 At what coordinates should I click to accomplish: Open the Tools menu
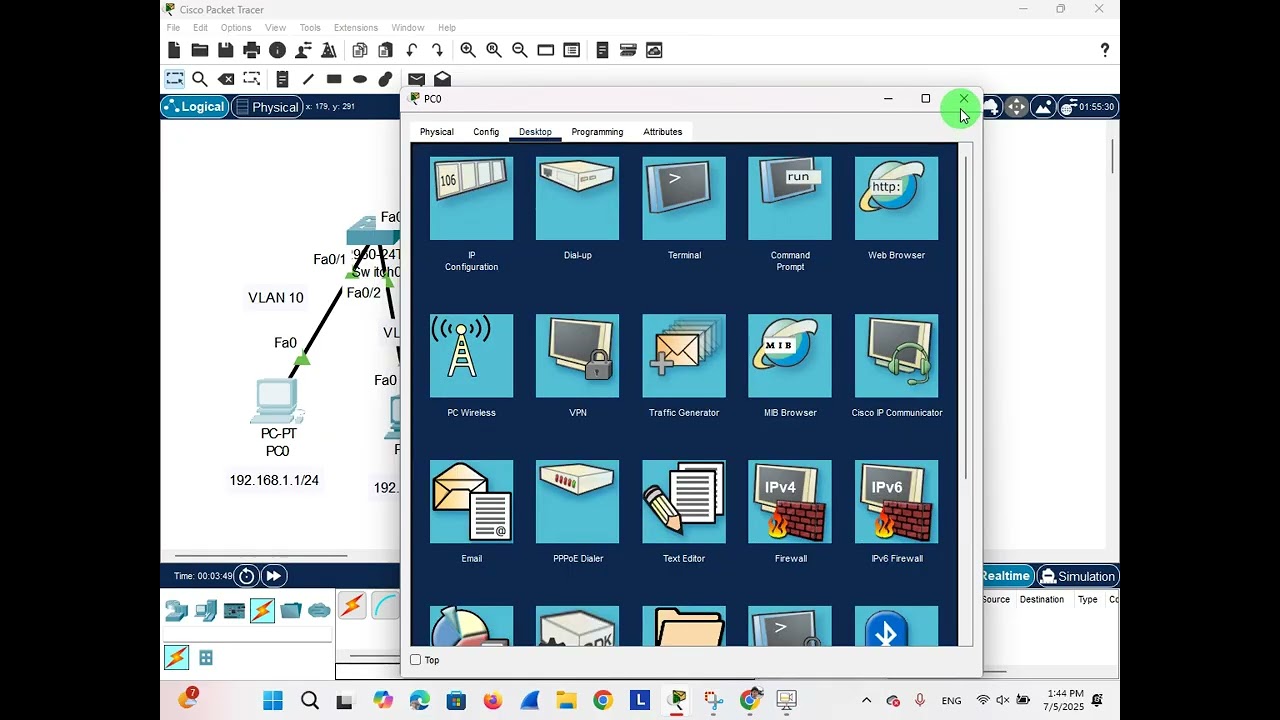[310, 28]
